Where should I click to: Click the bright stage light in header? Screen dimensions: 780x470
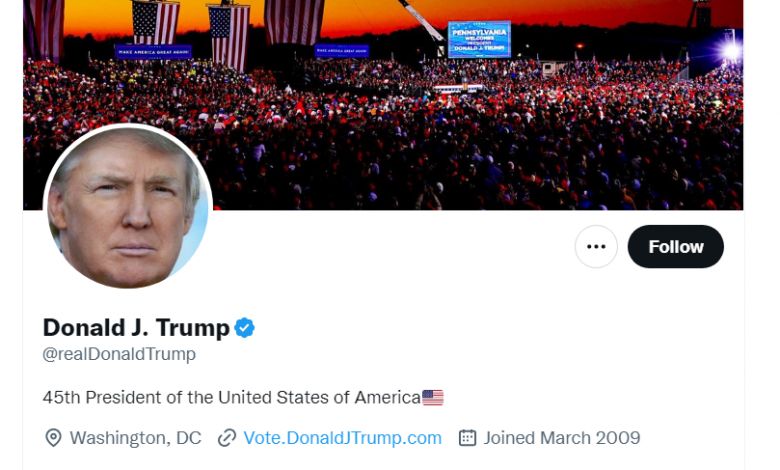pos(731,49)
